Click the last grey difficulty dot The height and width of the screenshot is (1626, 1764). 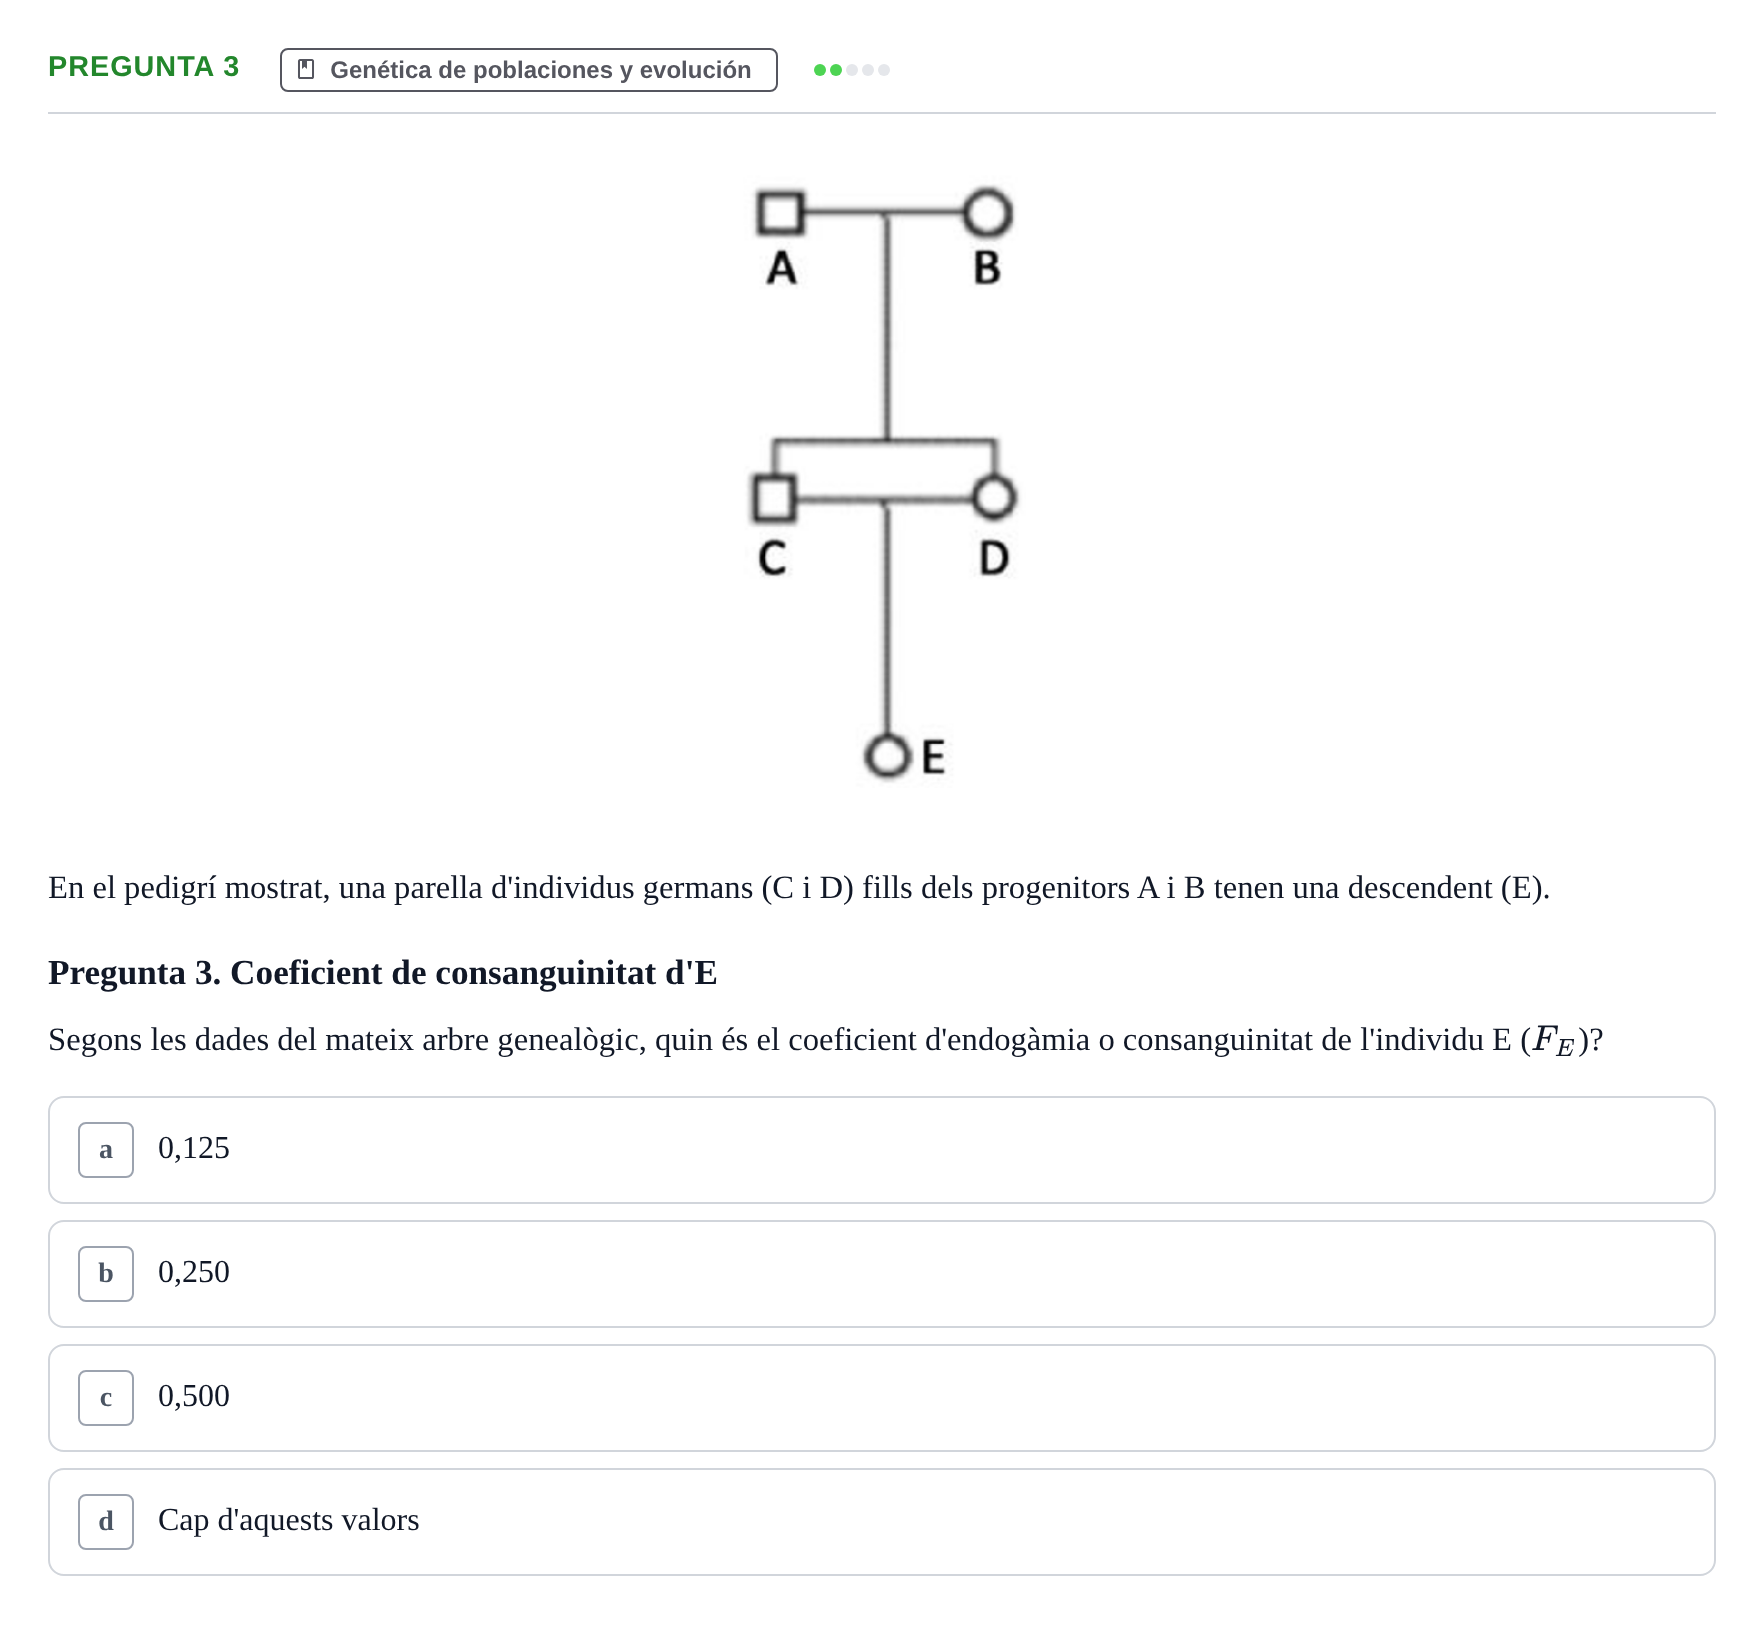pos(884,70)
